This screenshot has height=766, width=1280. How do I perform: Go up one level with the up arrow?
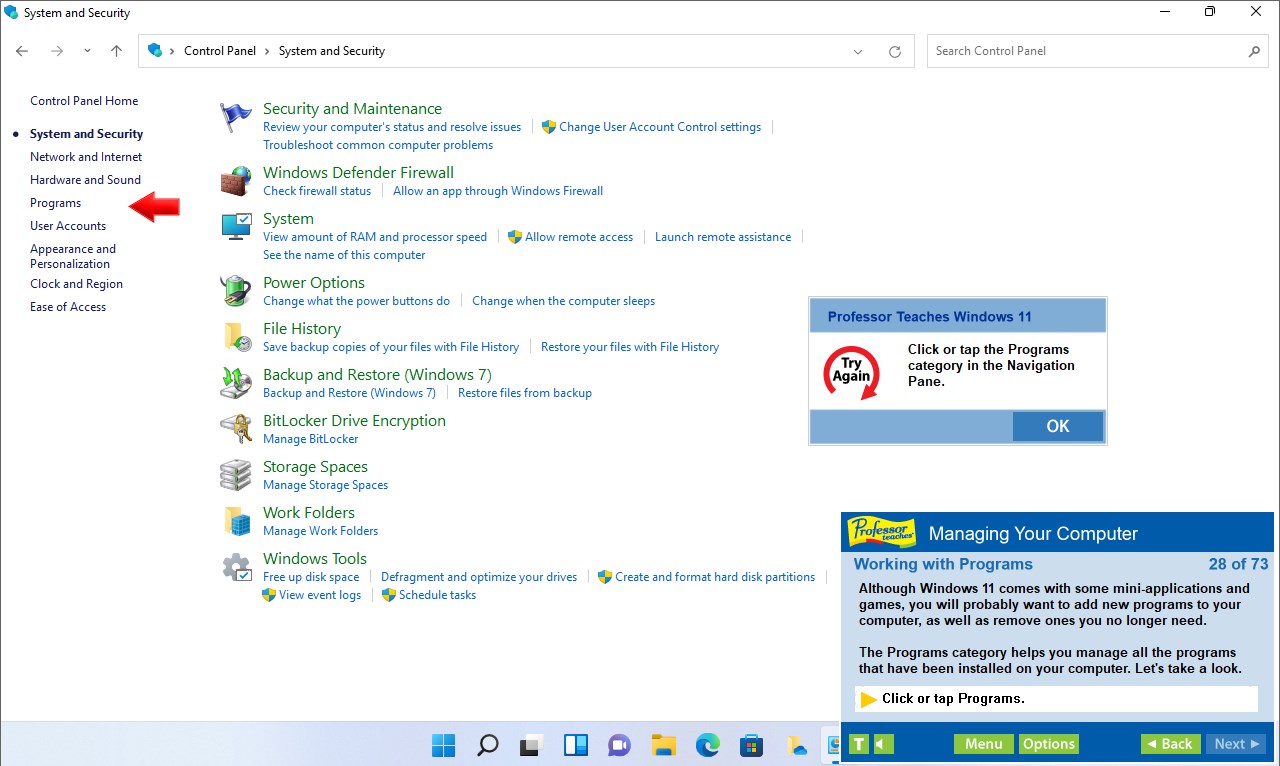(x=116, y=51)
